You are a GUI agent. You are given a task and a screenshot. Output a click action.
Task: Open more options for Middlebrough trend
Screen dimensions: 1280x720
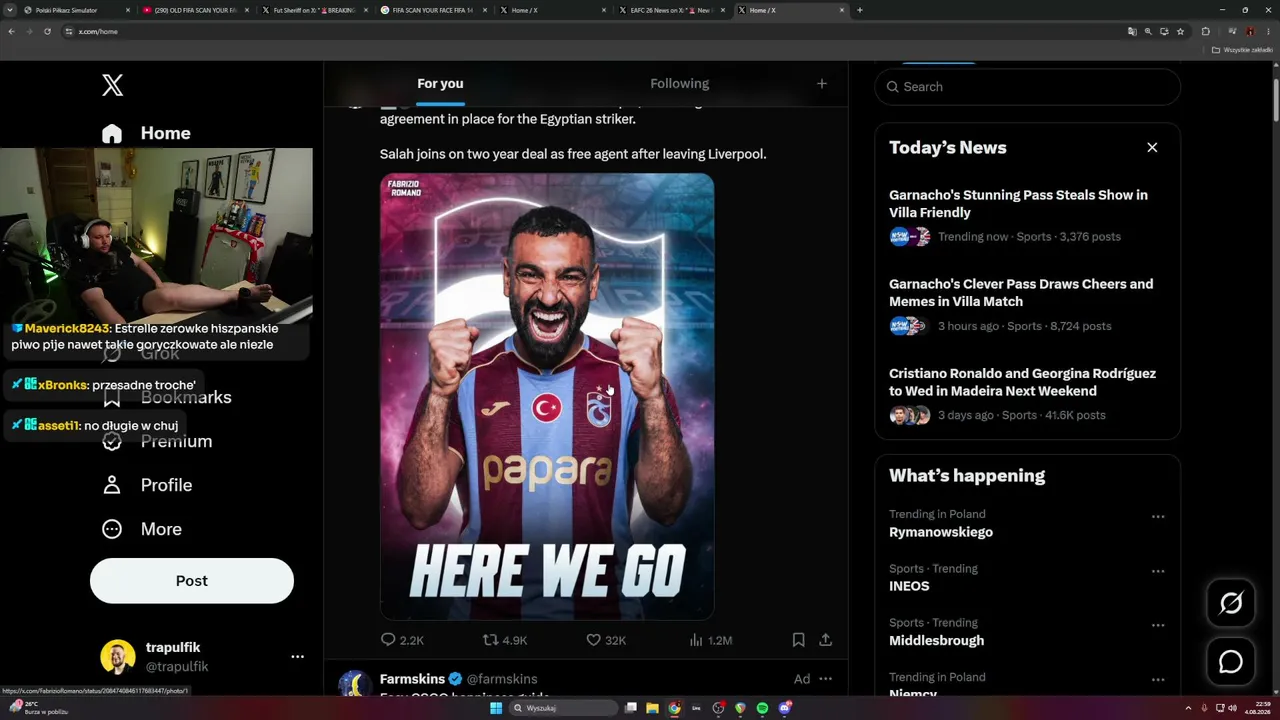tap(1158, 625)
